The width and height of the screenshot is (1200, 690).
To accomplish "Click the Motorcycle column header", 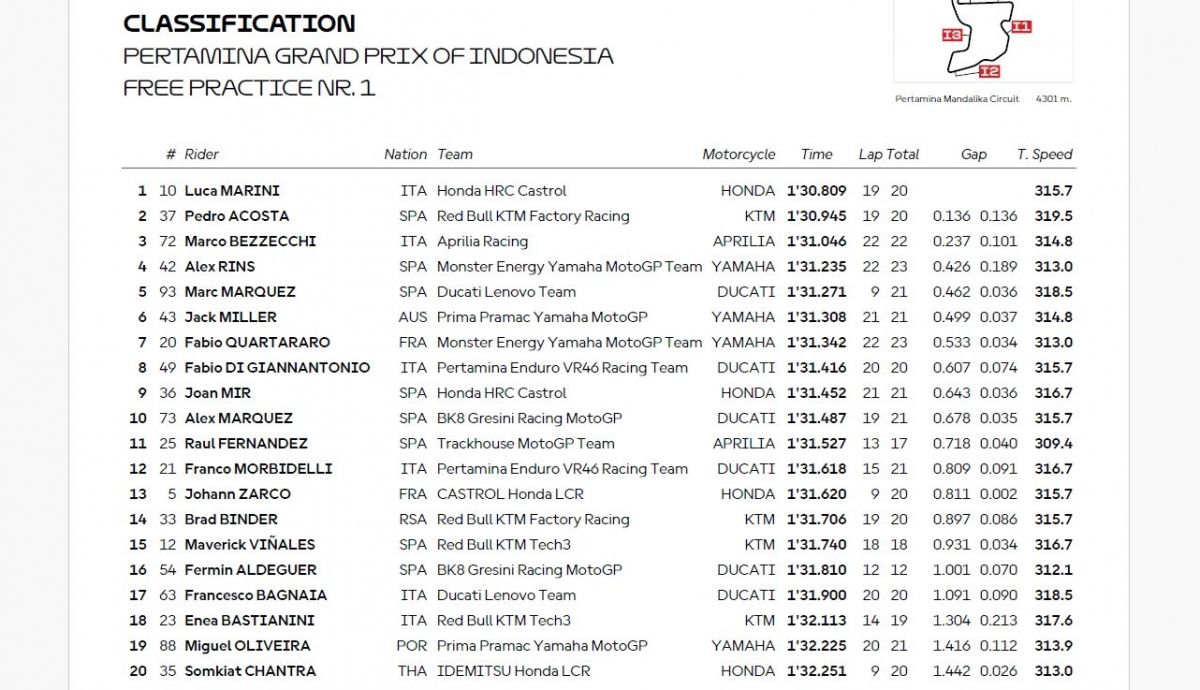I will click(738, 154).
